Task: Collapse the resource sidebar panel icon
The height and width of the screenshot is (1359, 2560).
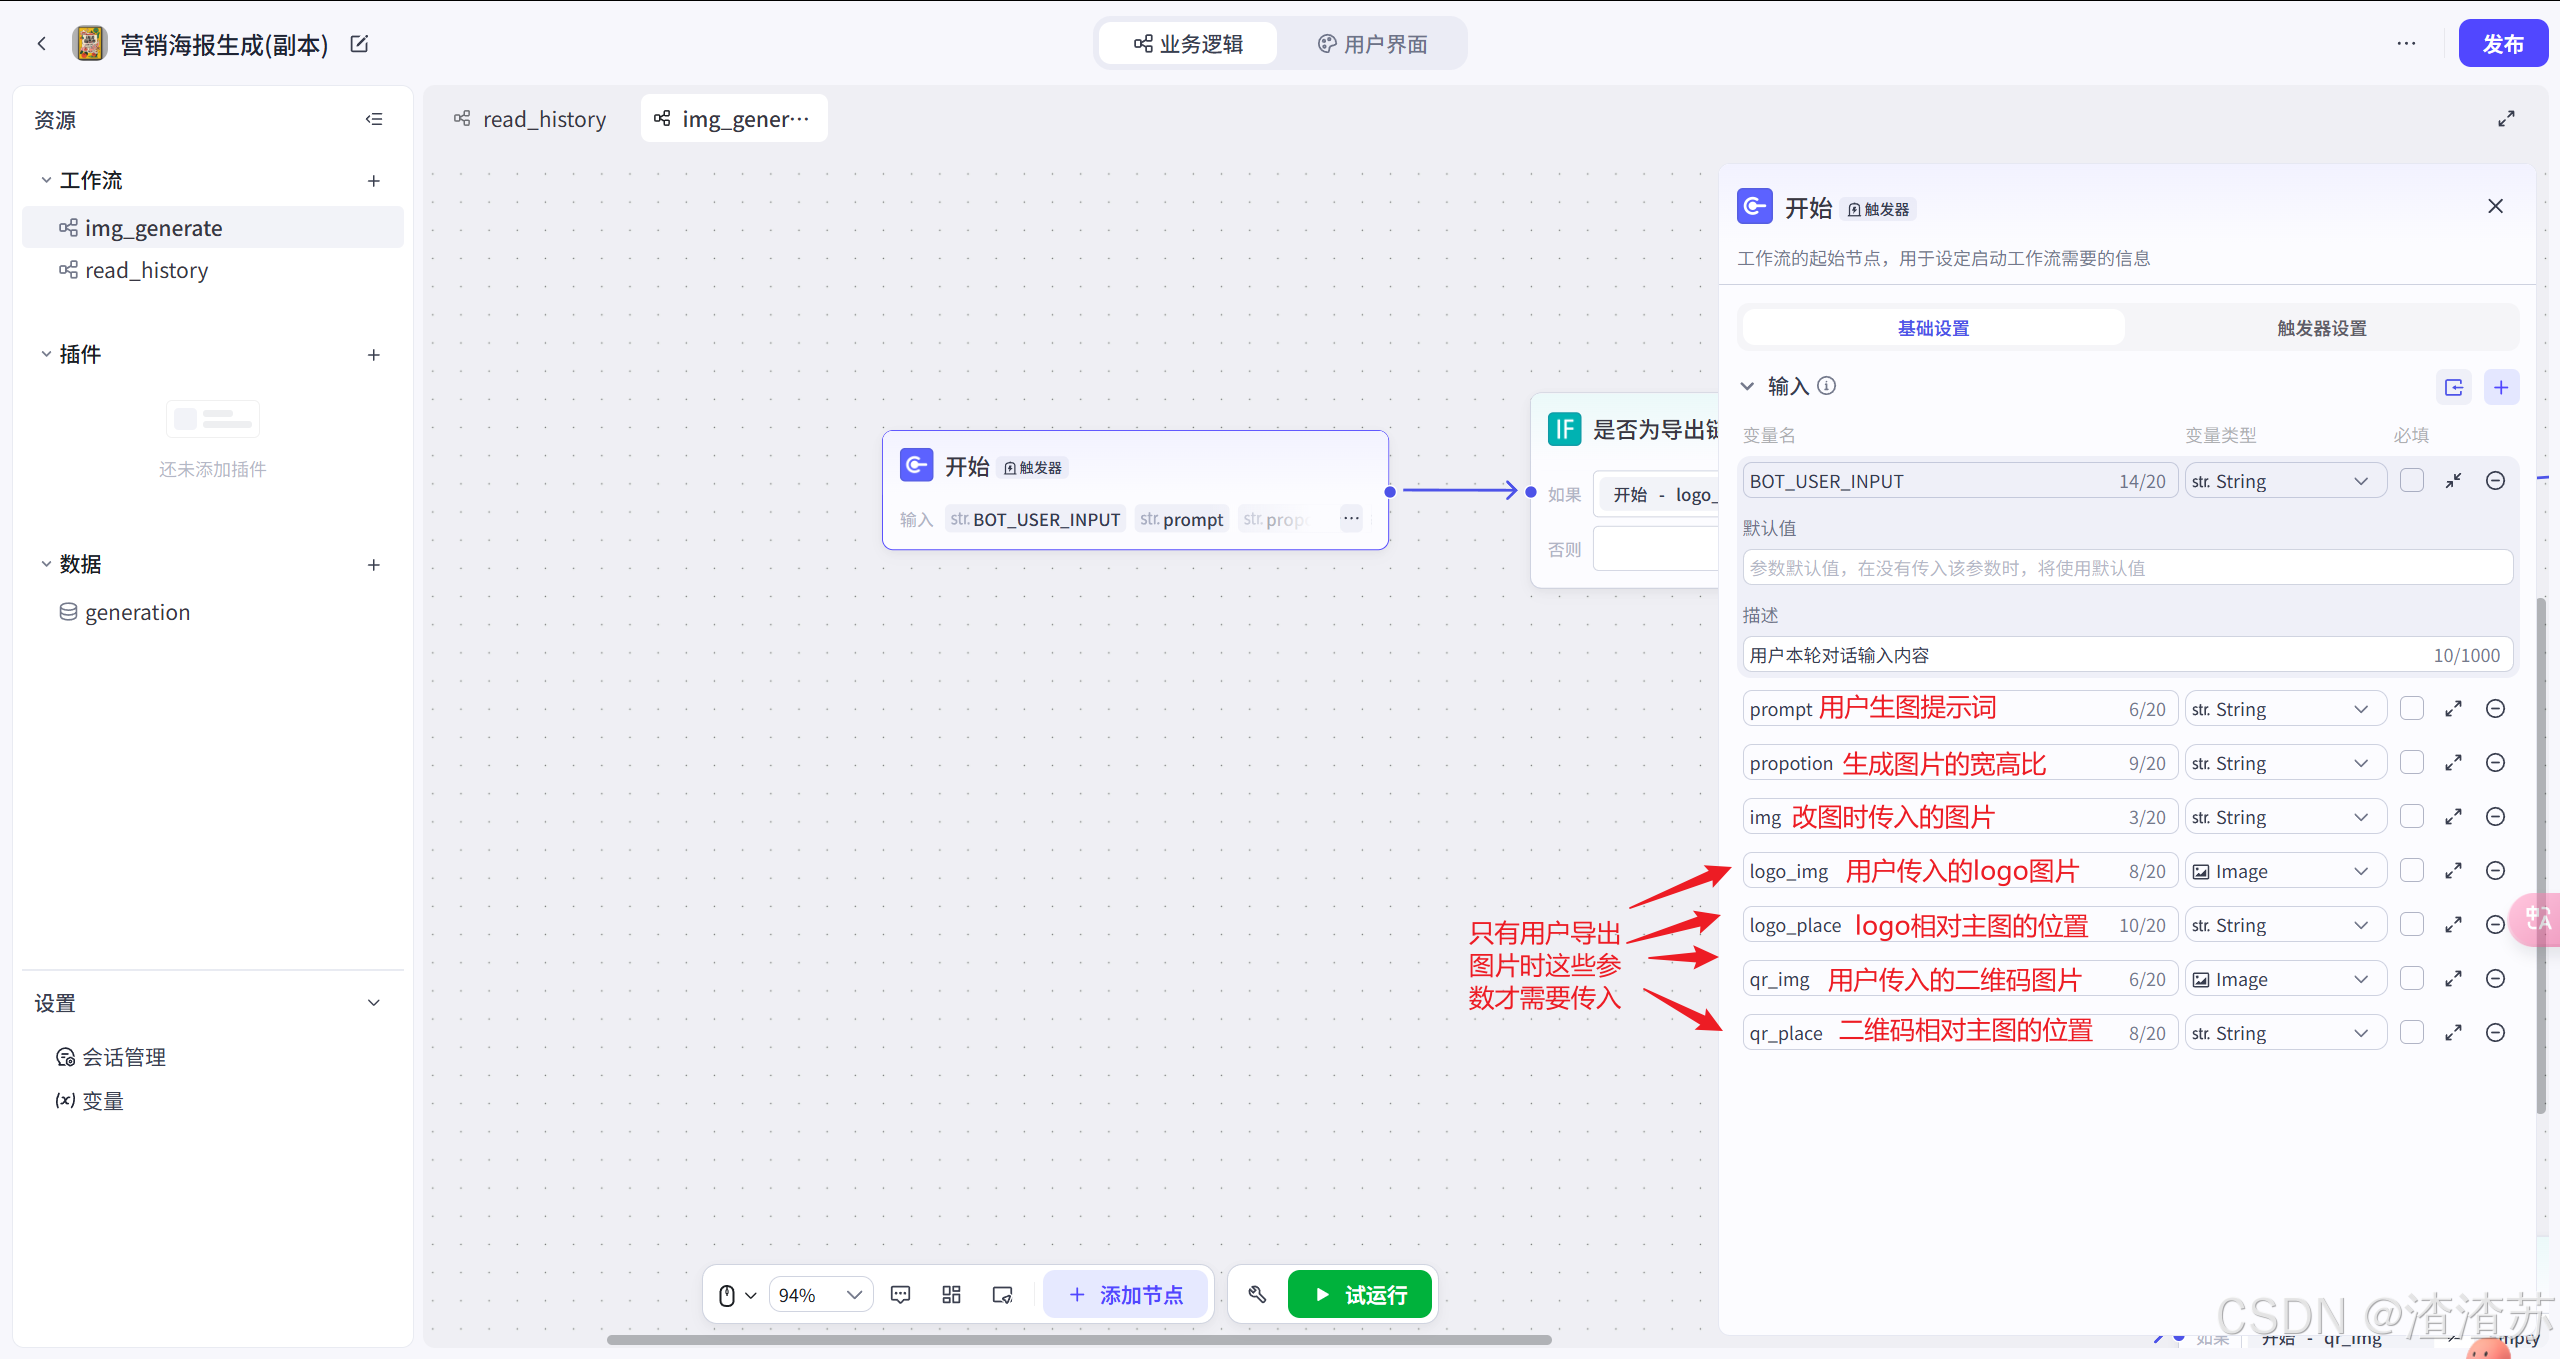Action: click(x=374, y=119)
